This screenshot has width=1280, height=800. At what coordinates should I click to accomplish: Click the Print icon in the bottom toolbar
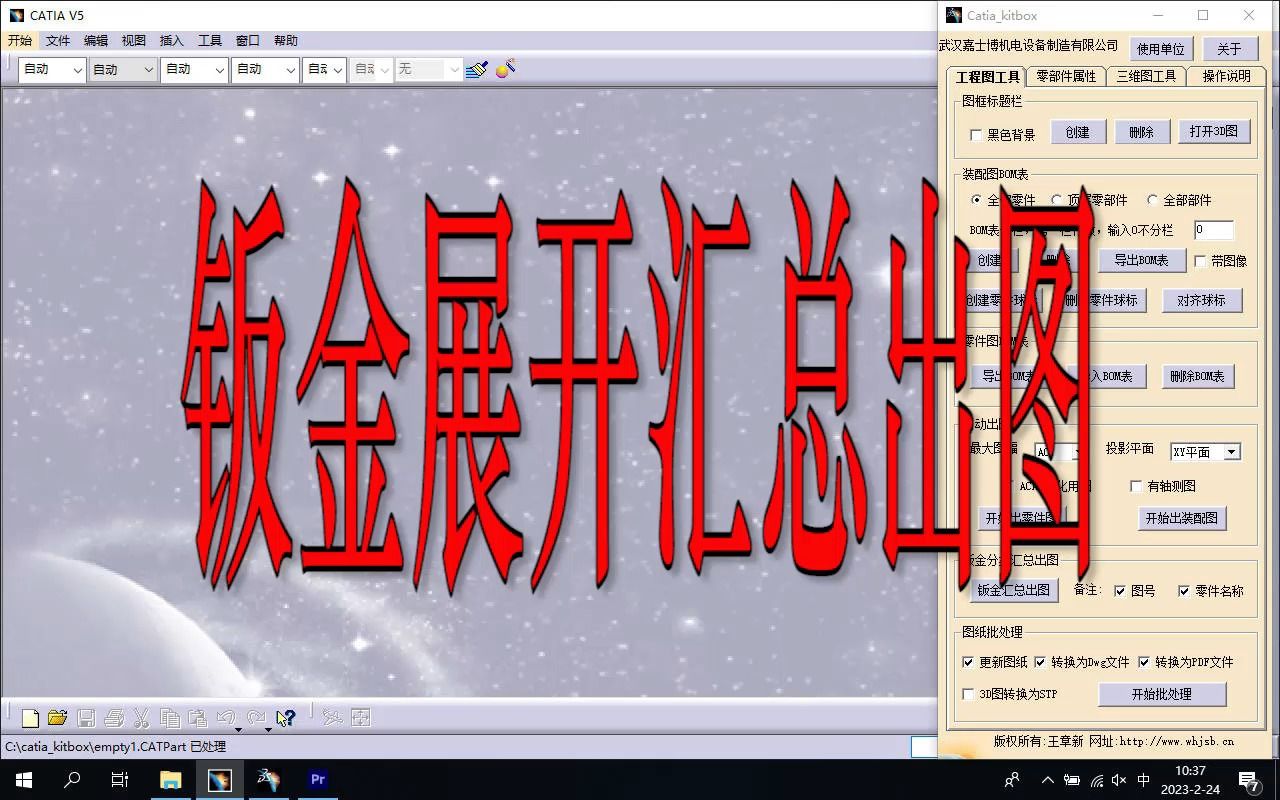[113, 717]
